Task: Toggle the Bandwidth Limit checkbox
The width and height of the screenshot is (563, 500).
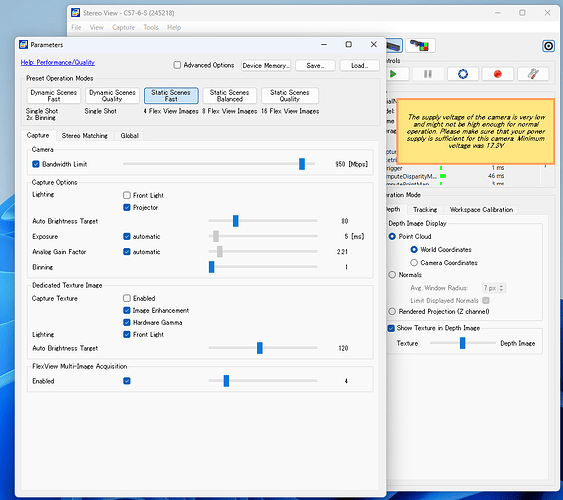Action: (36, 164)
